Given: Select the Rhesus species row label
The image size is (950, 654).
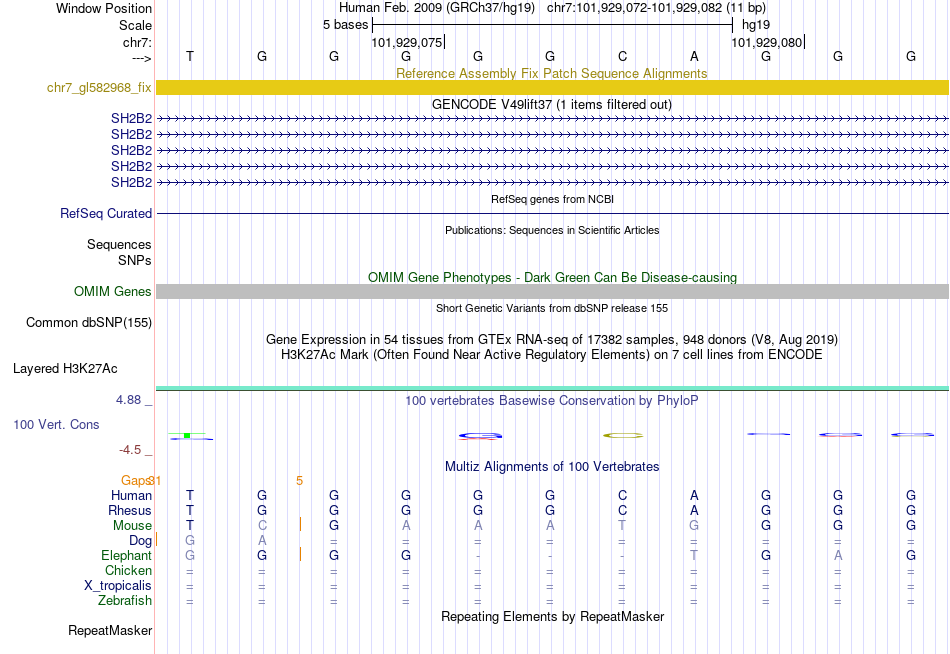Looking at the screenshot, I should [x=130, y=510].
